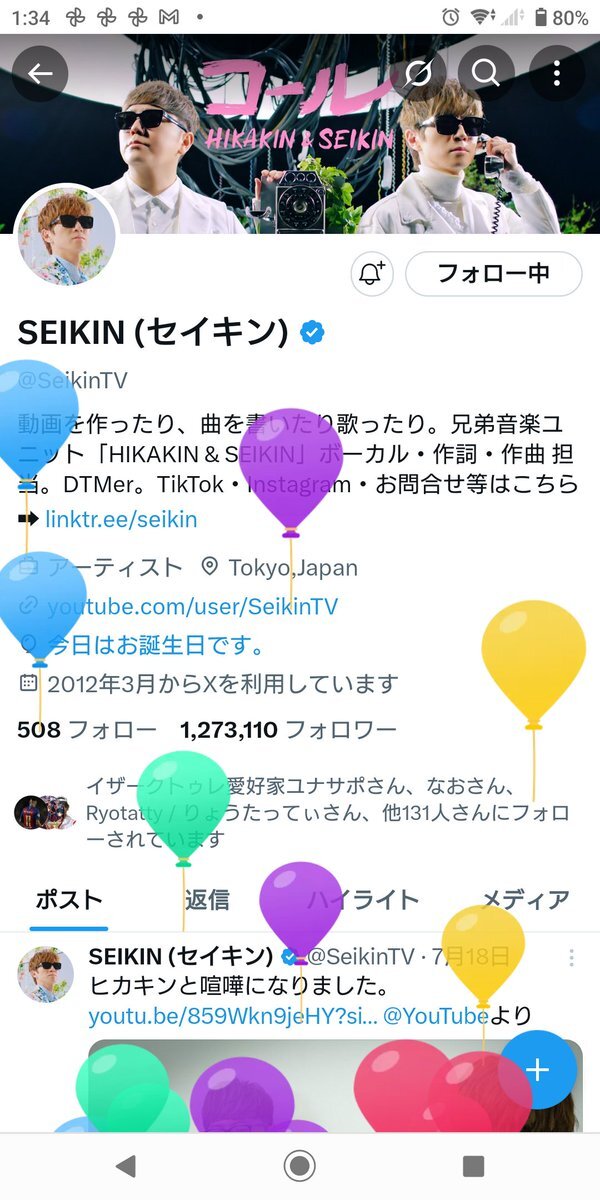Open the three-dot overflow menu in header
Screen dimensions: 600x1200
[557, 73]
